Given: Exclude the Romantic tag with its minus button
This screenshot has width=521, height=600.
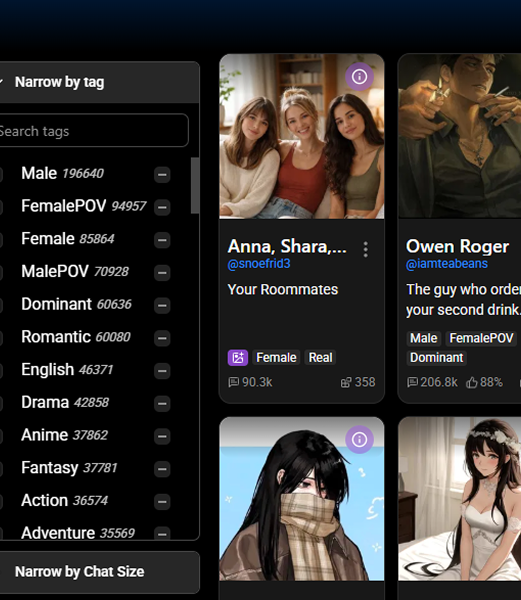Looking at the screenshot, I should (x=162, y=338).
